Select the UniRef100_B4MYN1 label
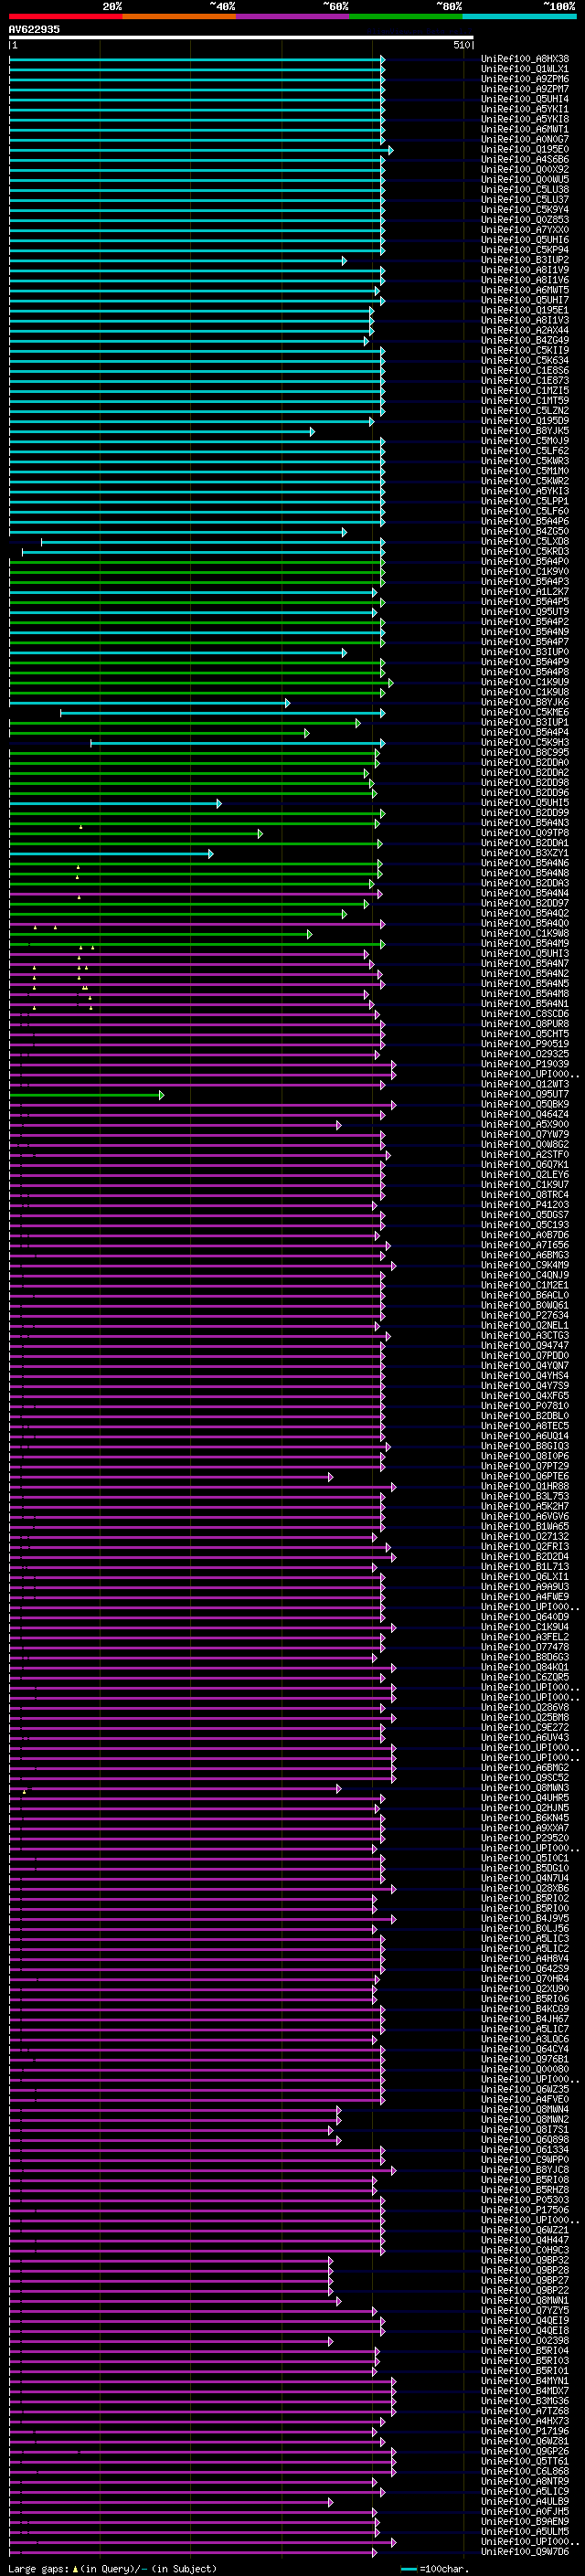This screenshot has height=2576, width=585. 525,2382
